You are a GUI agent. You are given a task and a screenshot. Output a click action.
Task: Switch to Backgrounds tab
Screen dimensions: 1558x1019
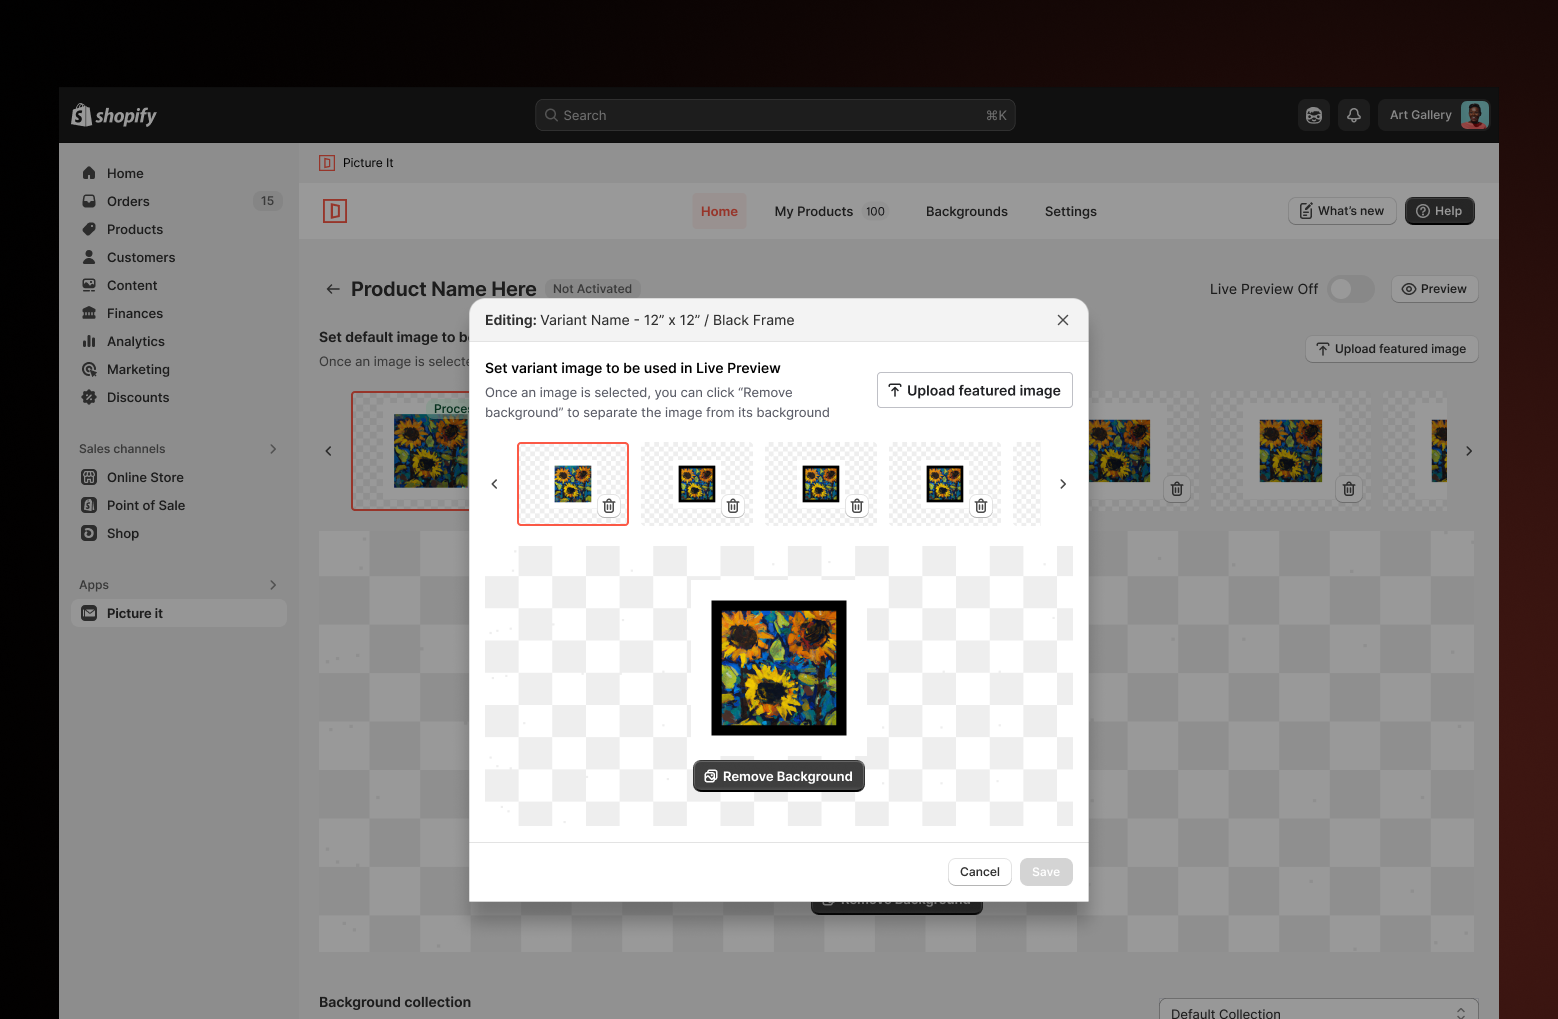[x=967, y=211]
